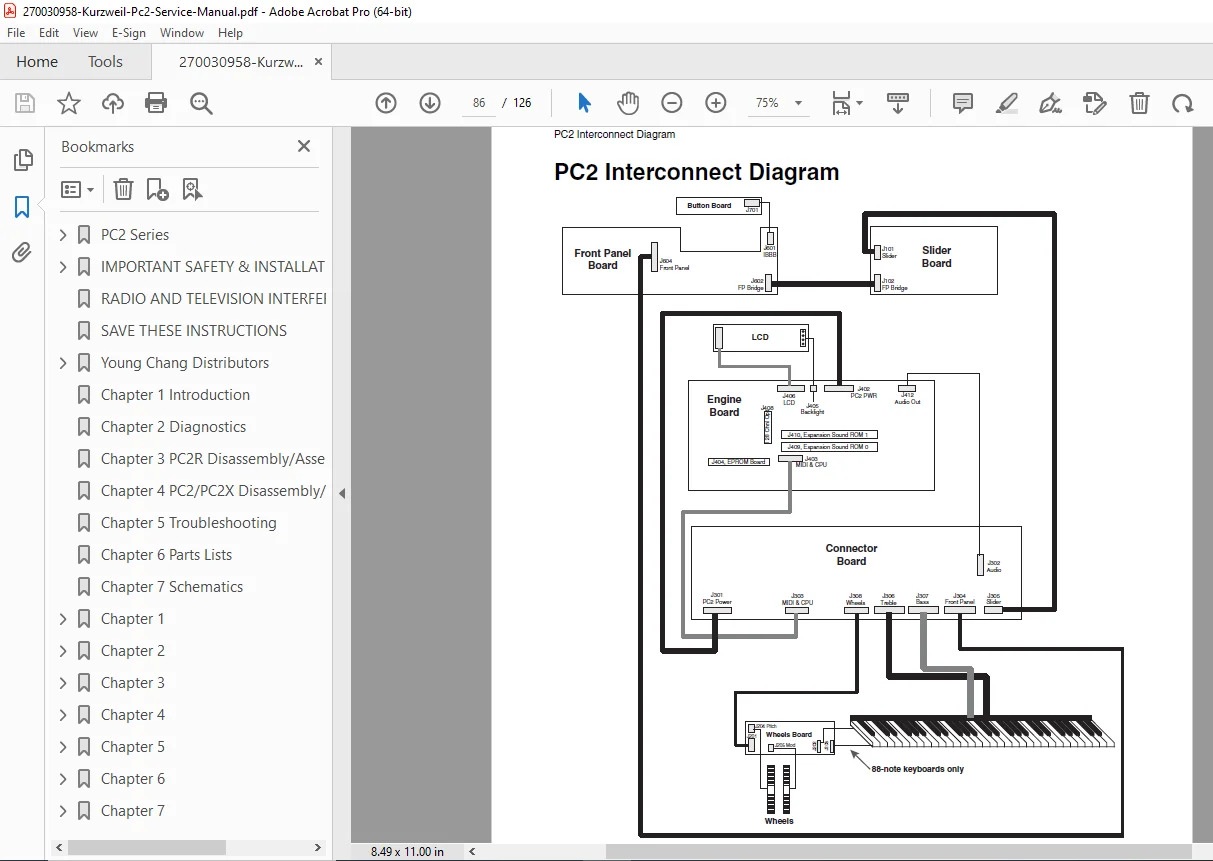Screen dimensions: 1213x861
Task: Close the Bookmarks panel
Action: [304, 146]
